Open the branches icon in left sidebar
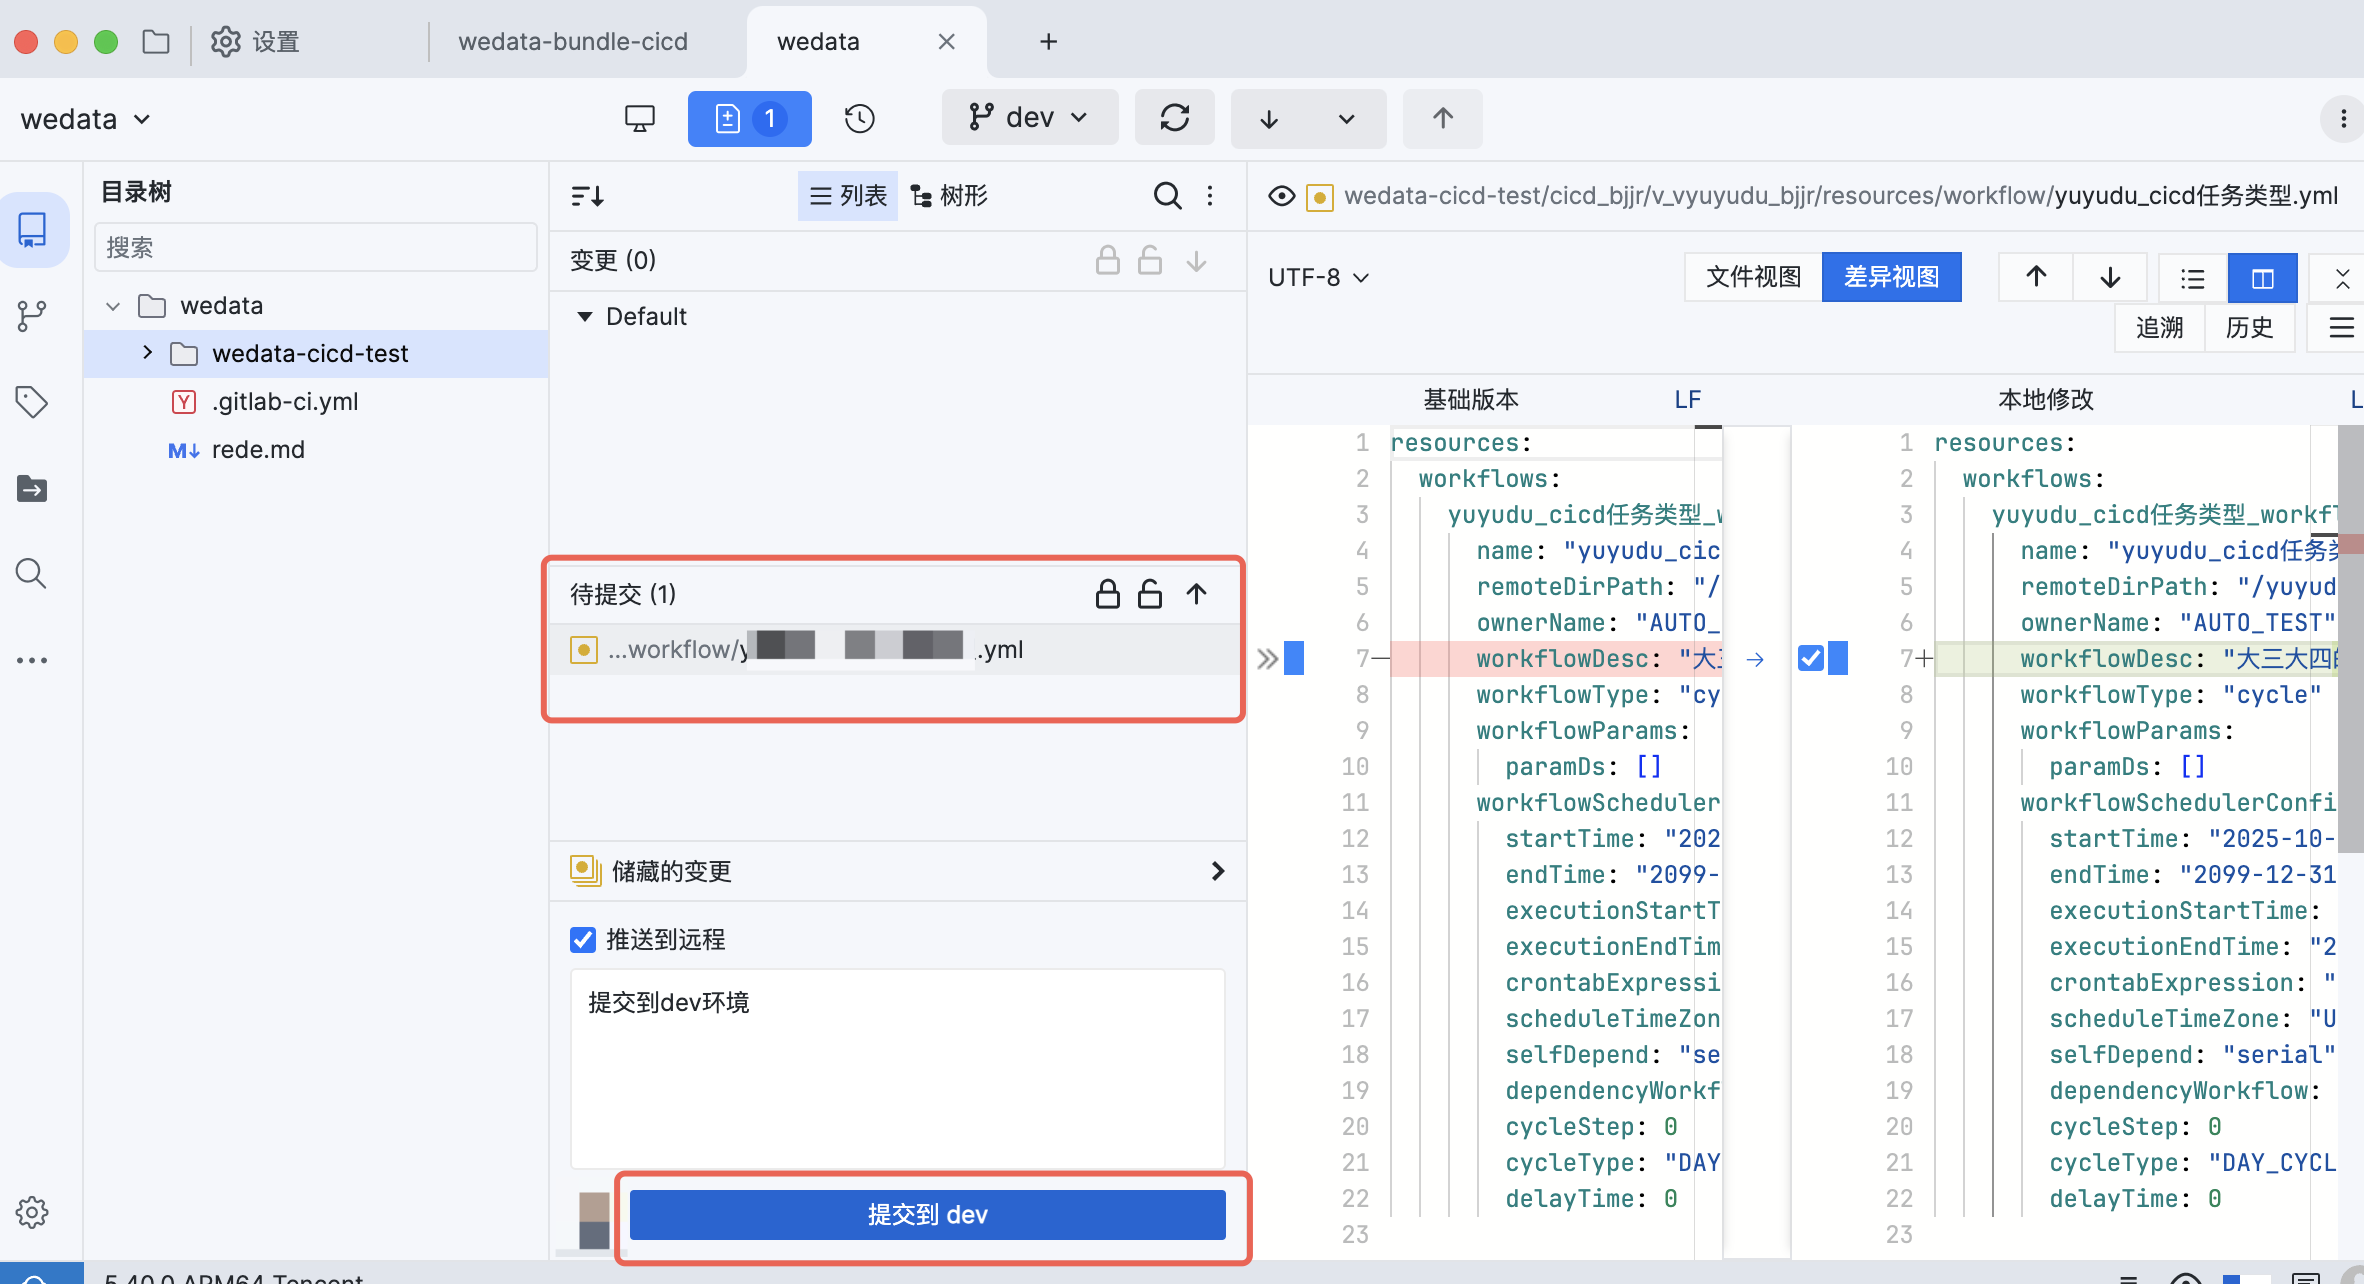 click(x=32, y=316)
